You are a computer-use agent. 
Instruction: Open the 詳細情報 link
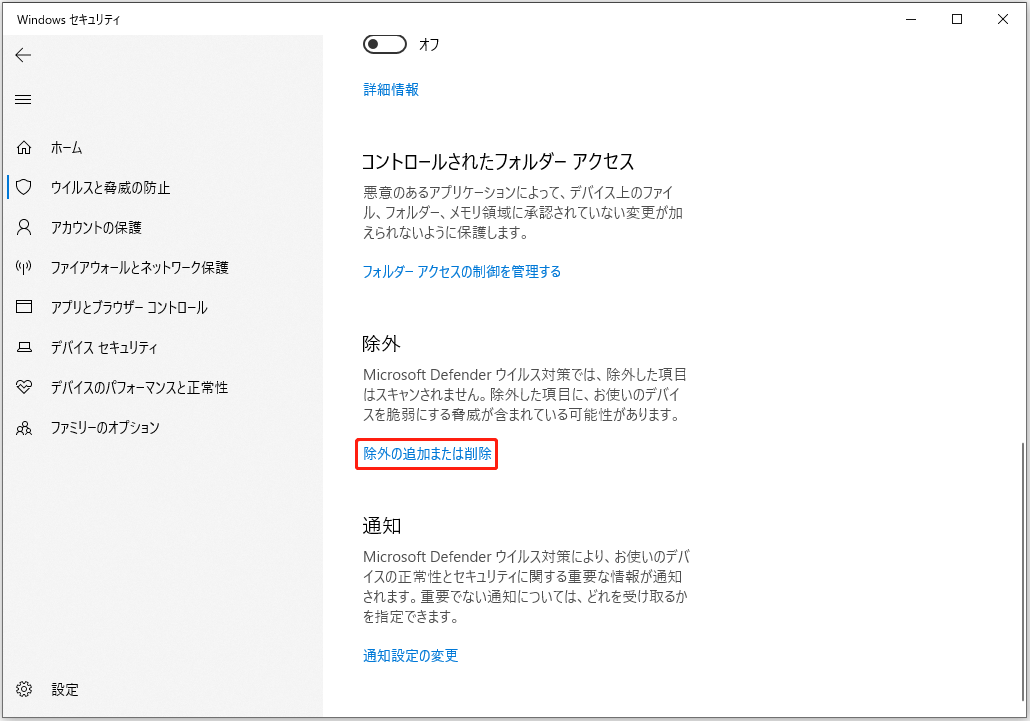click(x=390, y=90)
